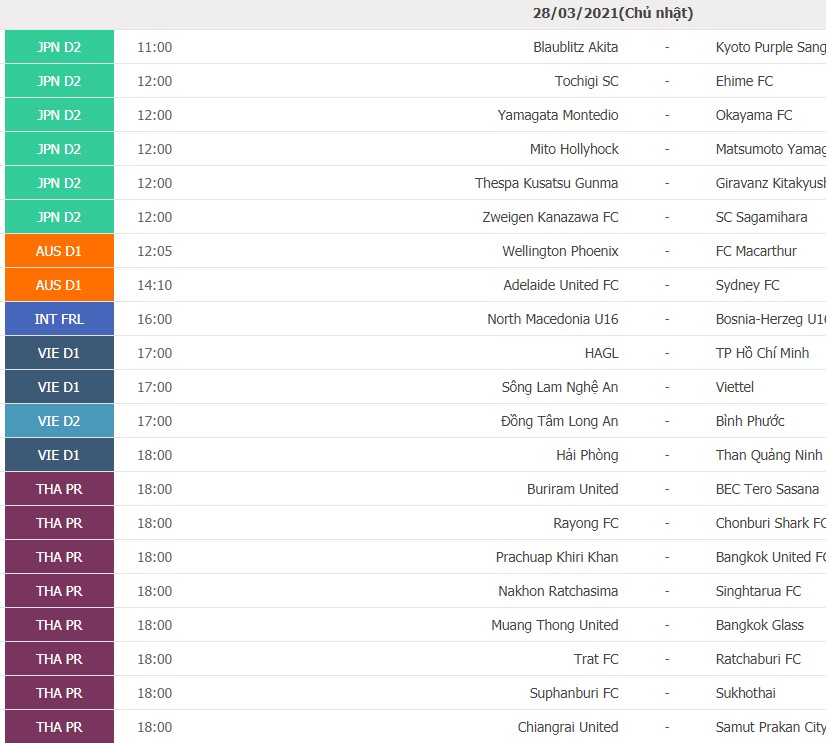Click Ratchaburi FC team name
829x743 pixels.
point(758,659)
